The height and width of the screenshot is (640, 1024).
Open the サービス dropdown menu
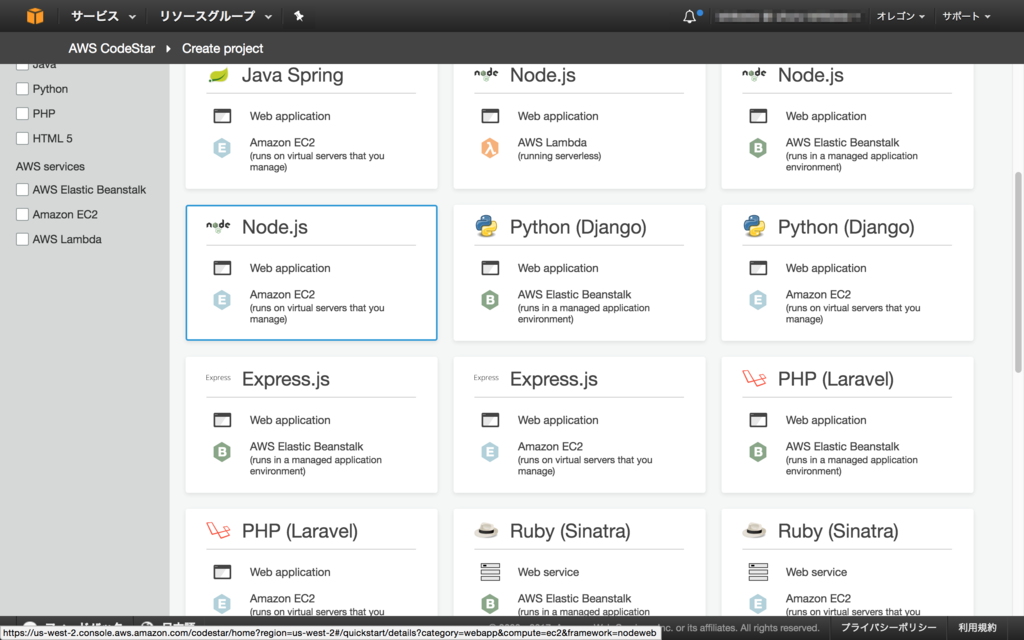click(x=103, y=16)
